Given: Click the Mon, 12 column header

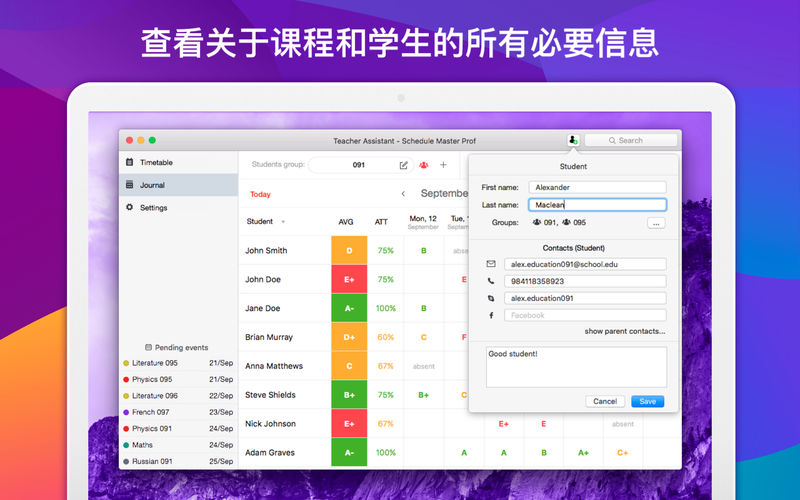Looking at the screenshot, I should tap(423, 222).
